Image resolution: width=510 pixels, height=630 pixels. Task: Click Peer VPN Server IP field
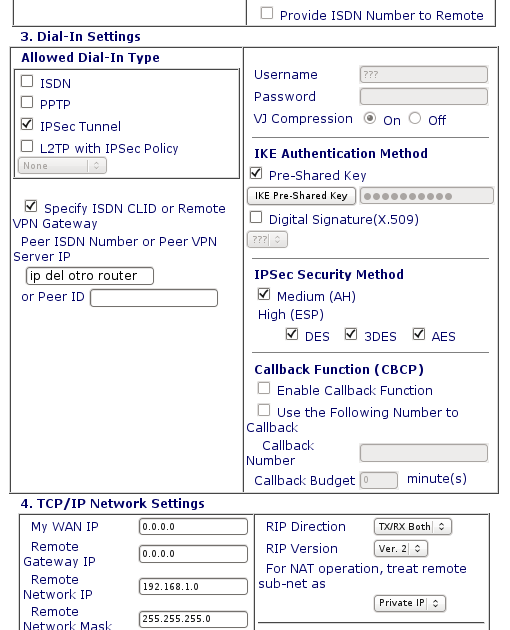coord(90,276)
